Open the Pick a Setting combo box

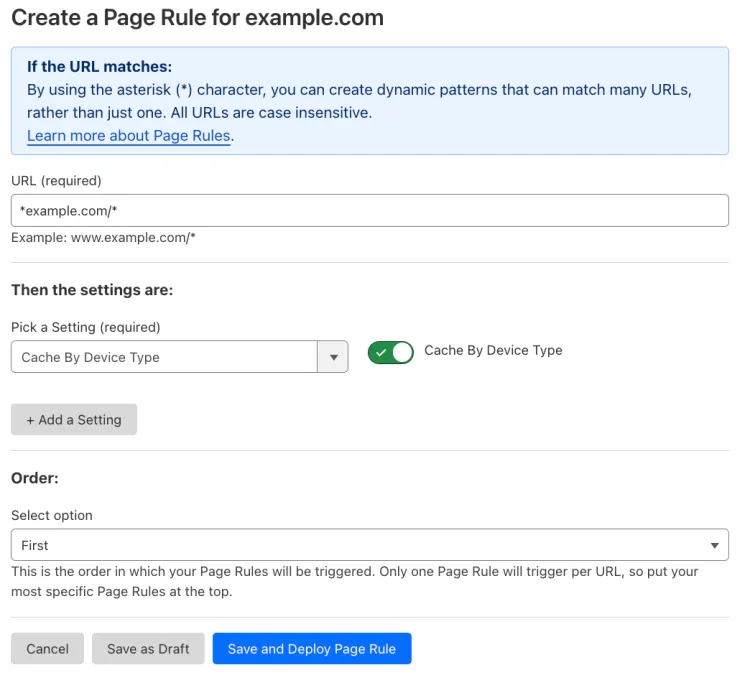165,357
